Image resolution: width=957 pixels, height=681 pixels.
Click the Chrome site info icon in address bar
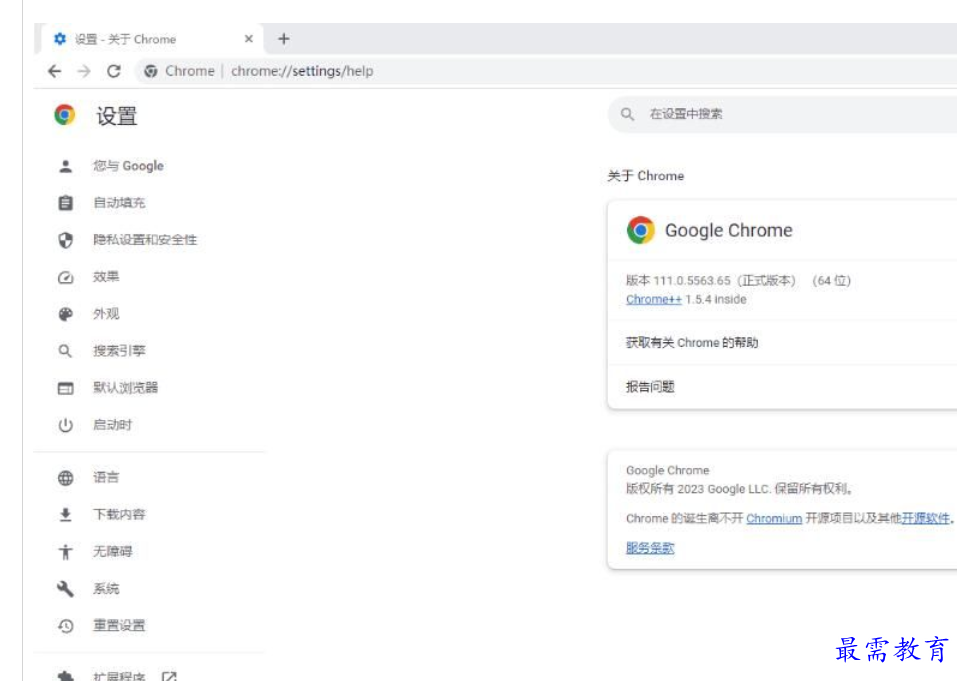coord(151,71)
